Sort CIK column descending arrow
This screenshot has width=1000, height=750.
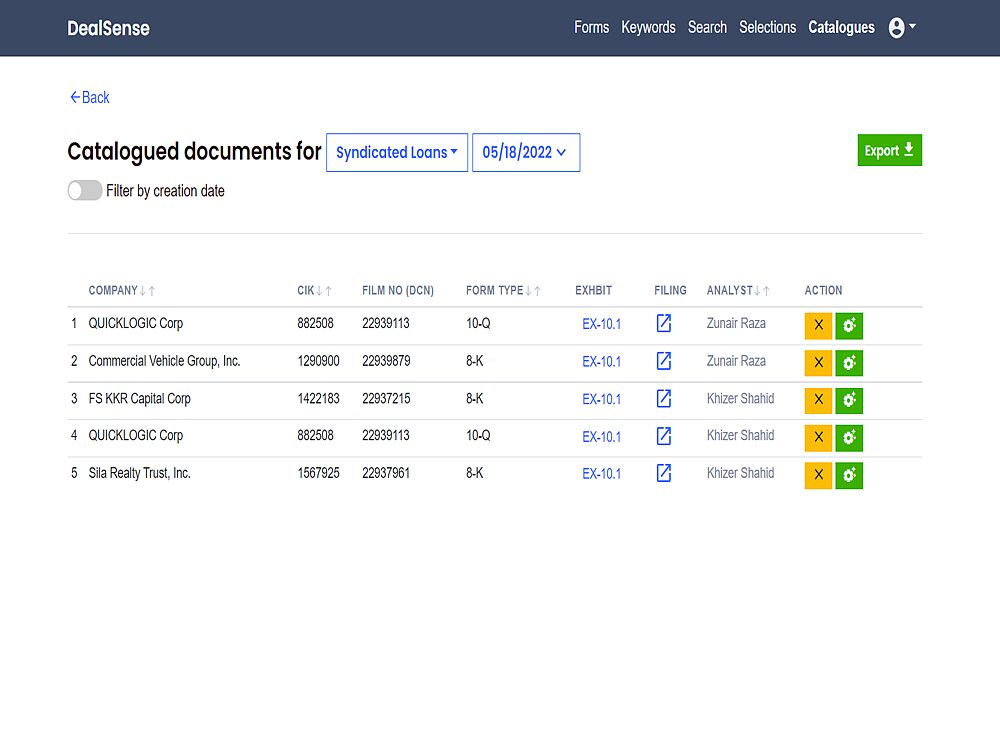tap(320, 291)
